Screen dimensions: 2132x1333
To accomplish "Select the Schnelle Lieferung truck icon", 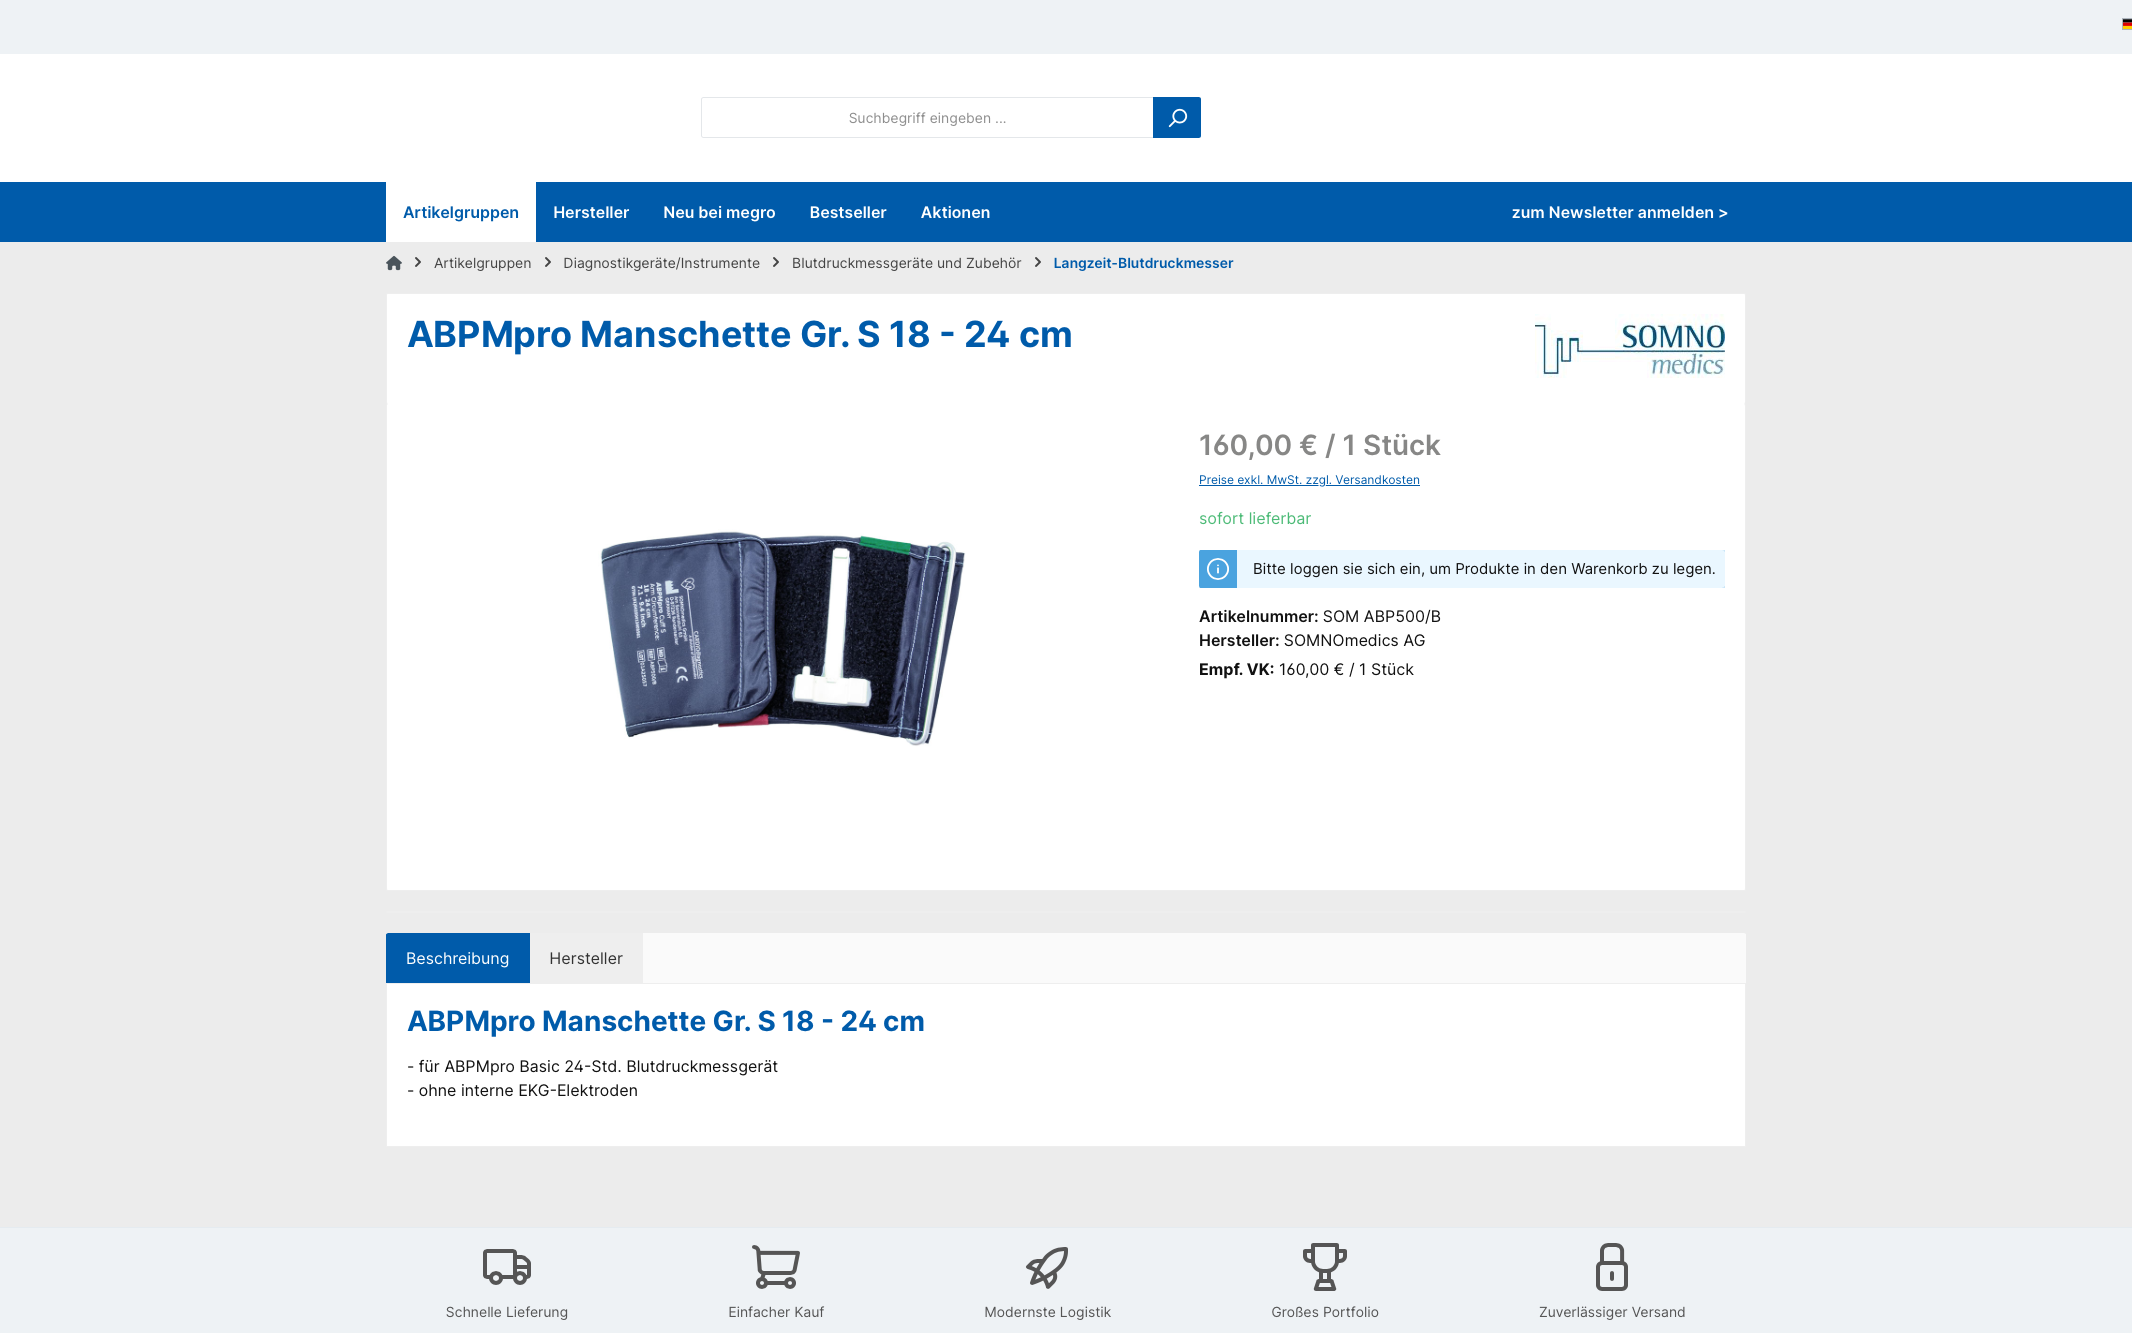I will [507, 1267].
